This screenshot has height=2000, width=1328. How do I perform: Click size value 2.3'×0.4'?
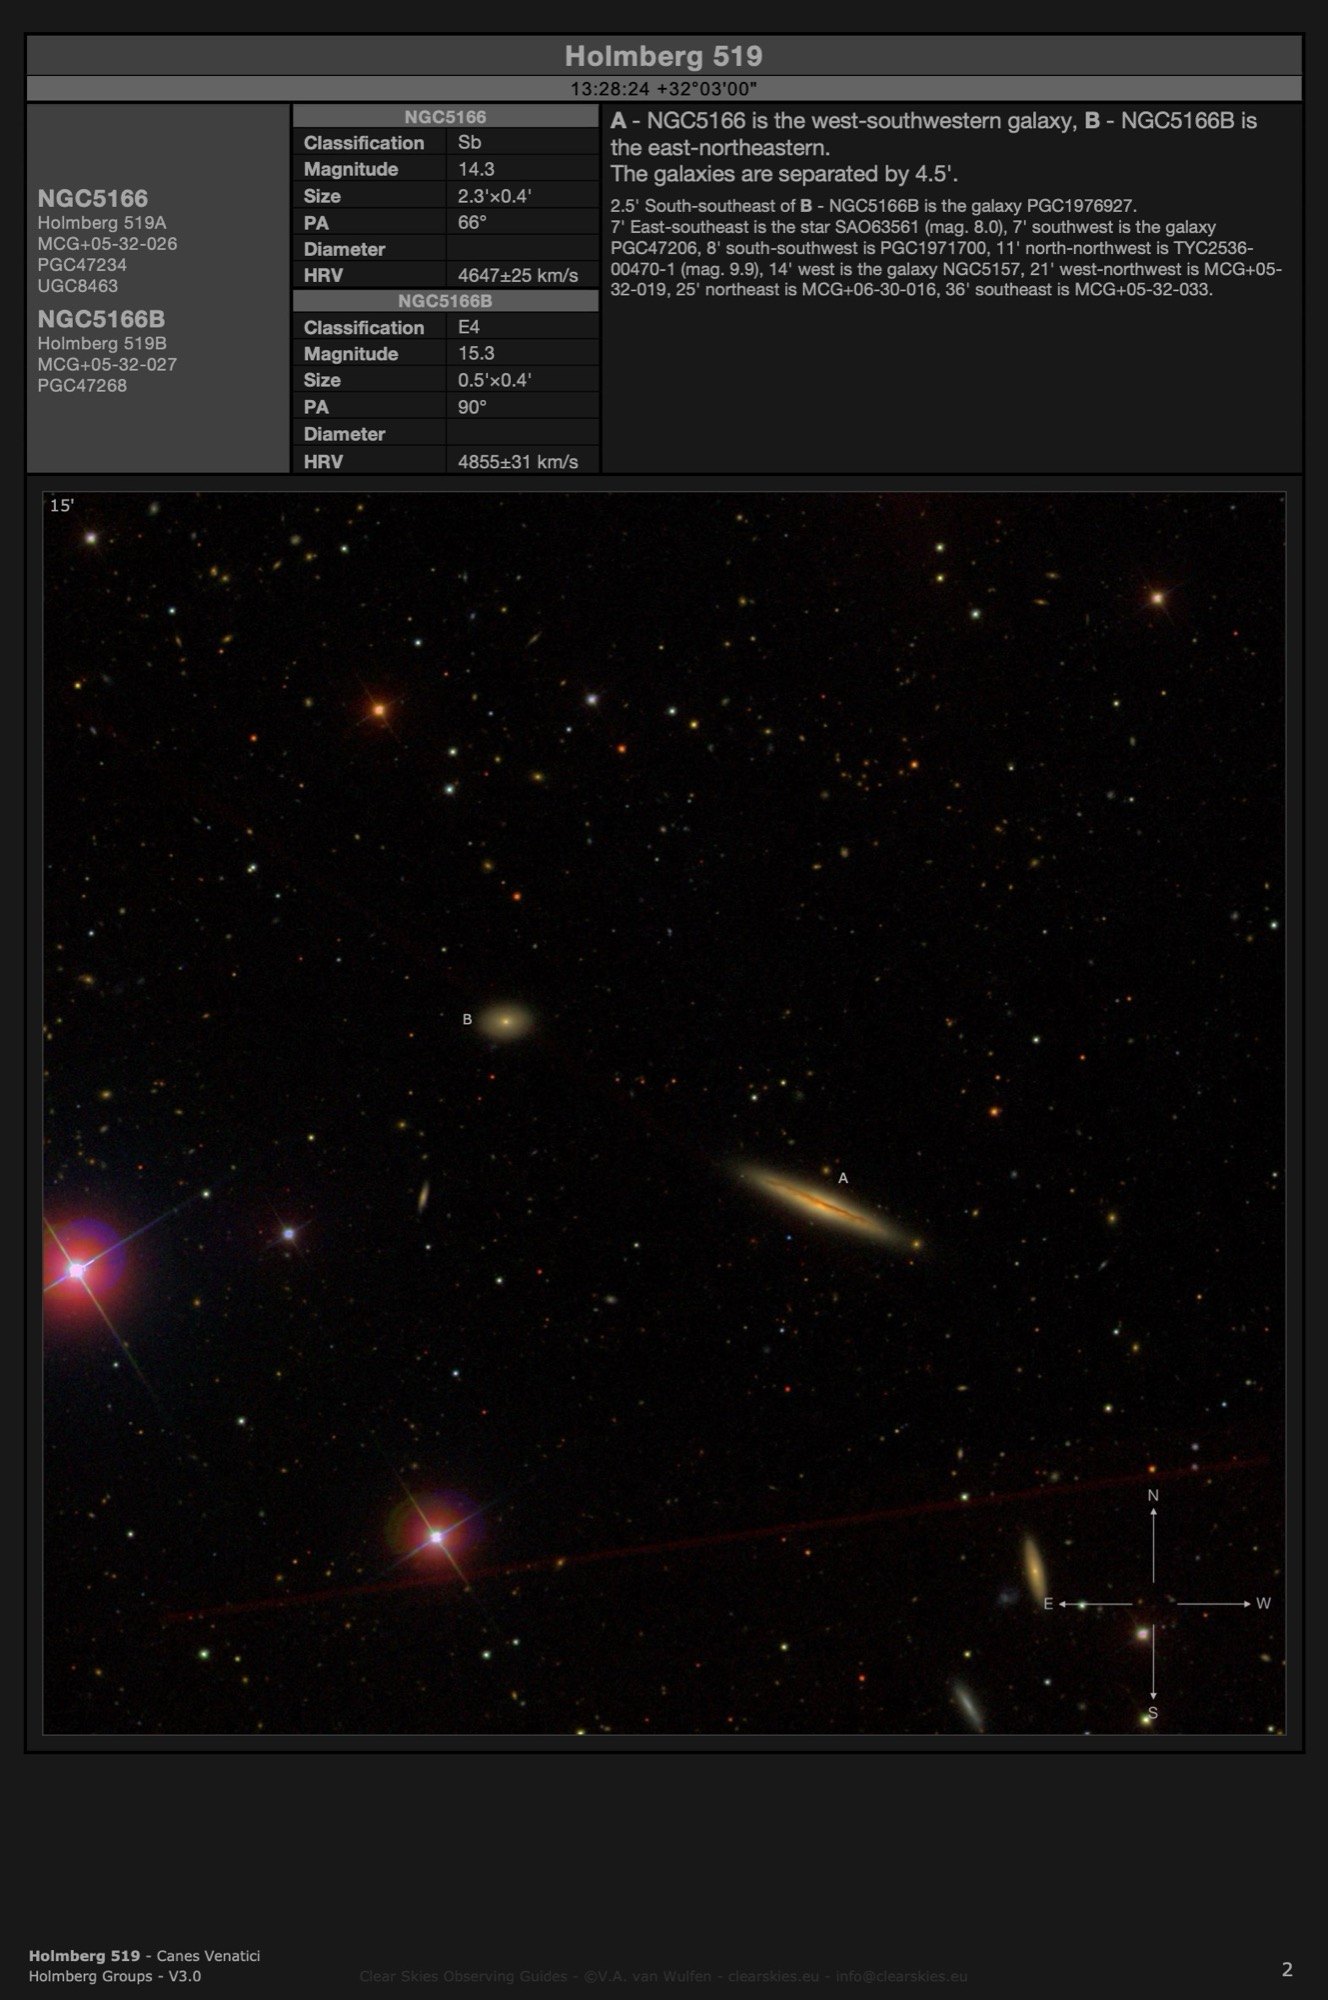click(x=494, y=197)
